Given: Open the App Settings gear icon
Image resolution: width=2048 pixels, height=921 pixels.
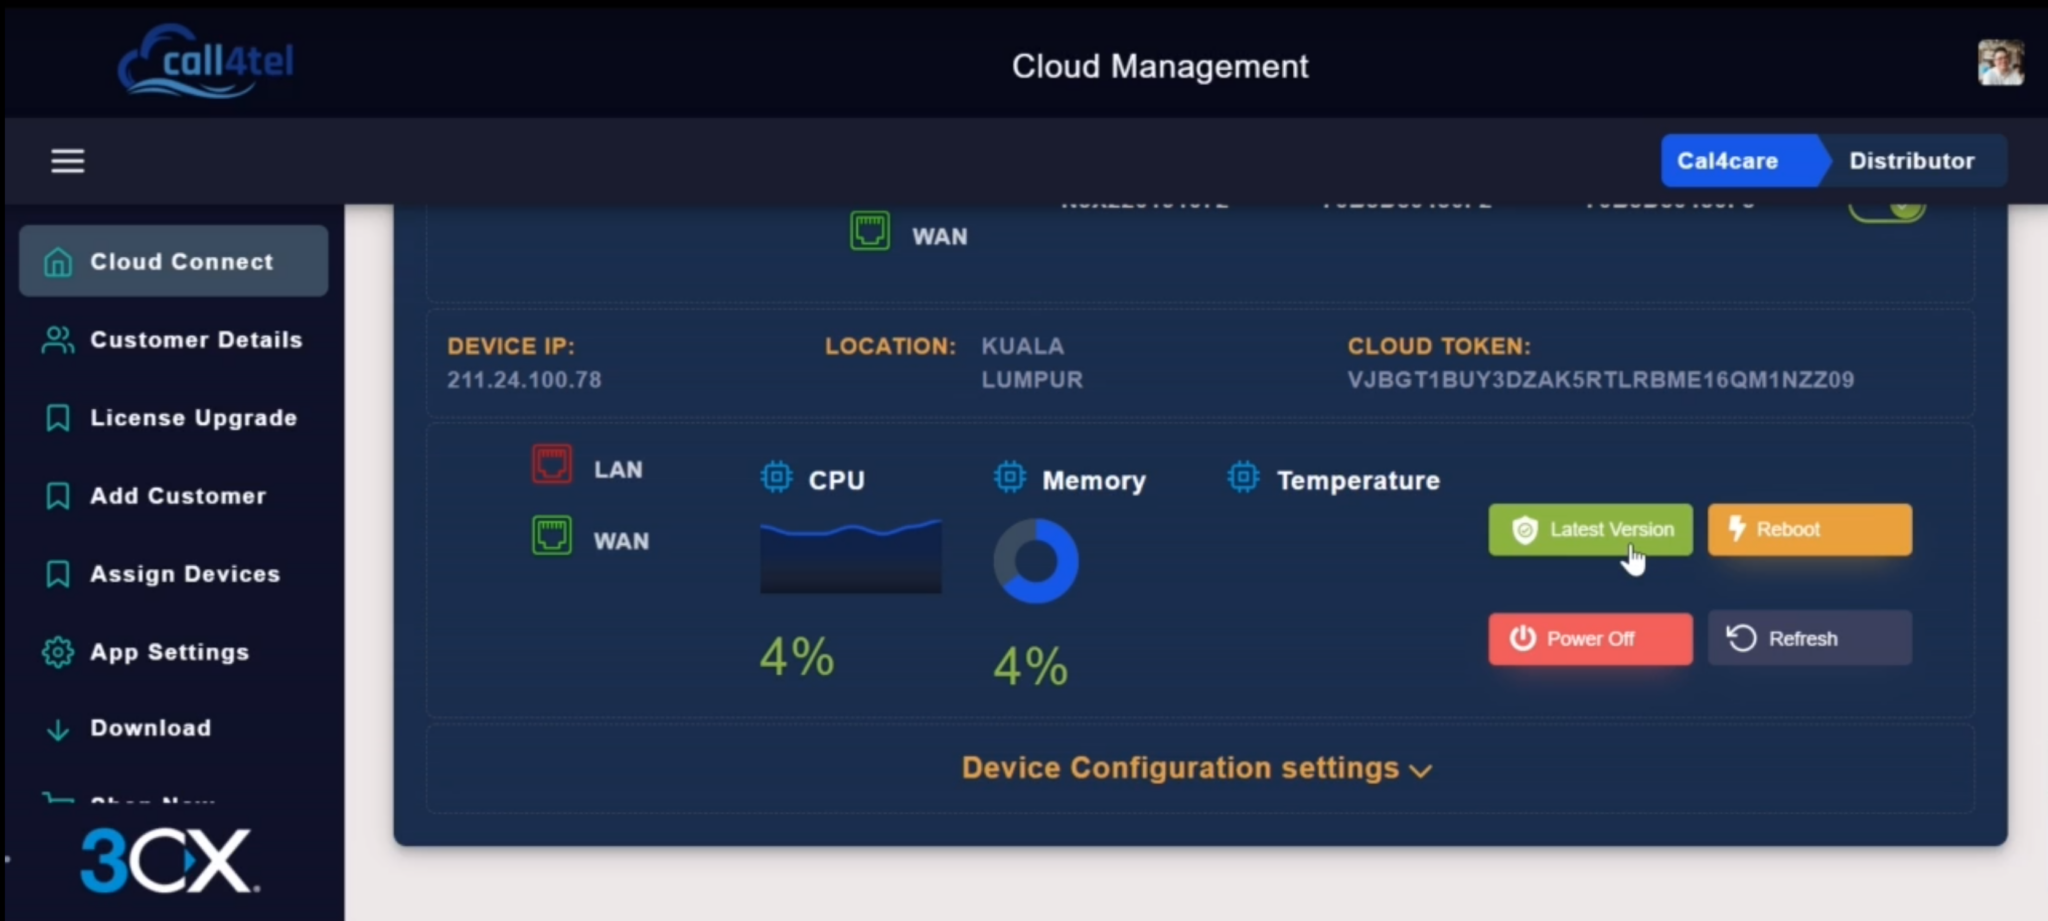Looking at the screenshot, I should (57, 652).
